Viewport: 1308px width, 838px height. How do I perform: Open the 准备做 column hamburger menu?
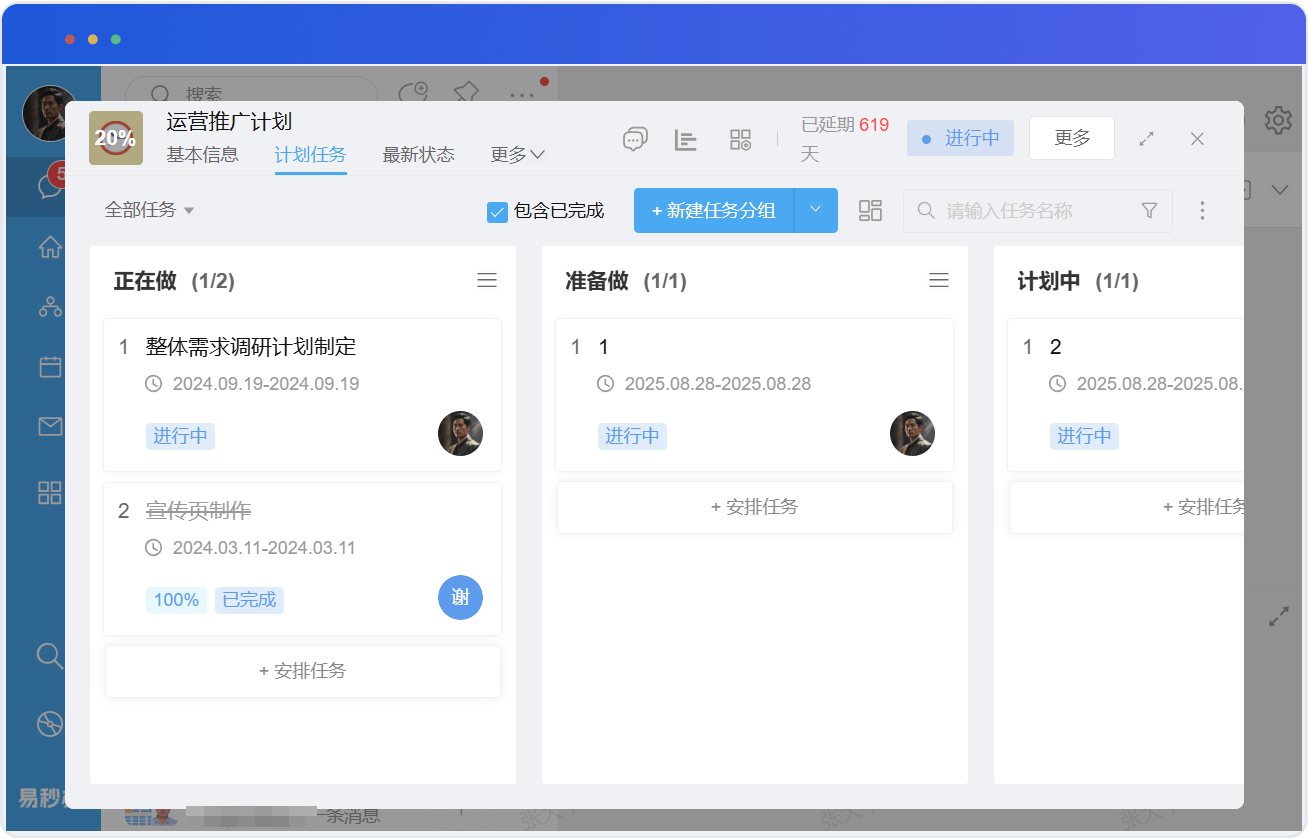[939, 281]
